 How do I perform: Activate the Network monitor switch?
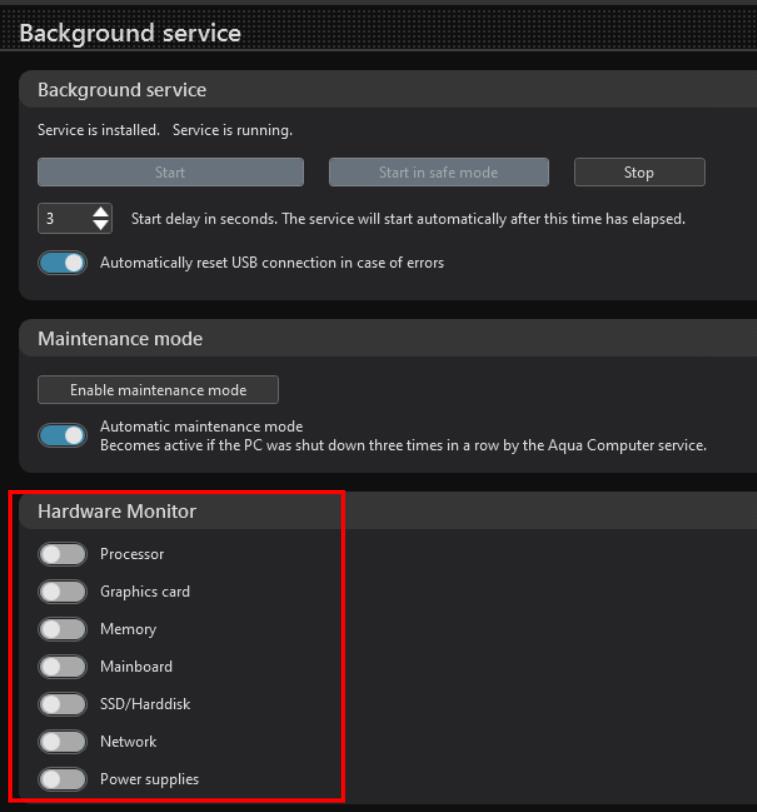[62, 742]
